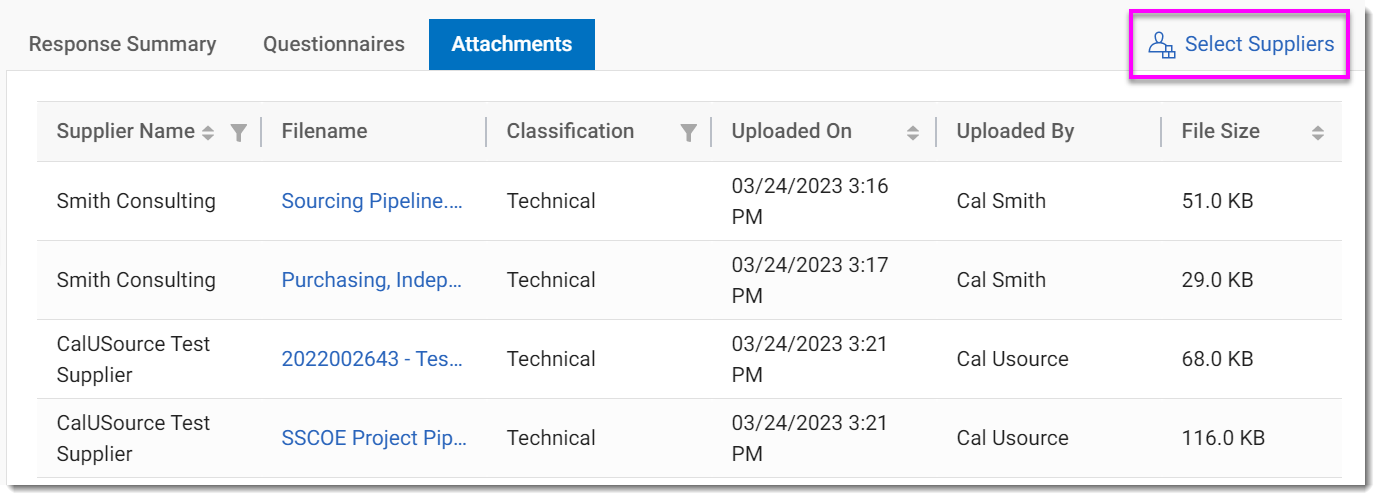Click the Filename column header
The width and height of the screenshot is (1380, 500).
coord(324,131)
